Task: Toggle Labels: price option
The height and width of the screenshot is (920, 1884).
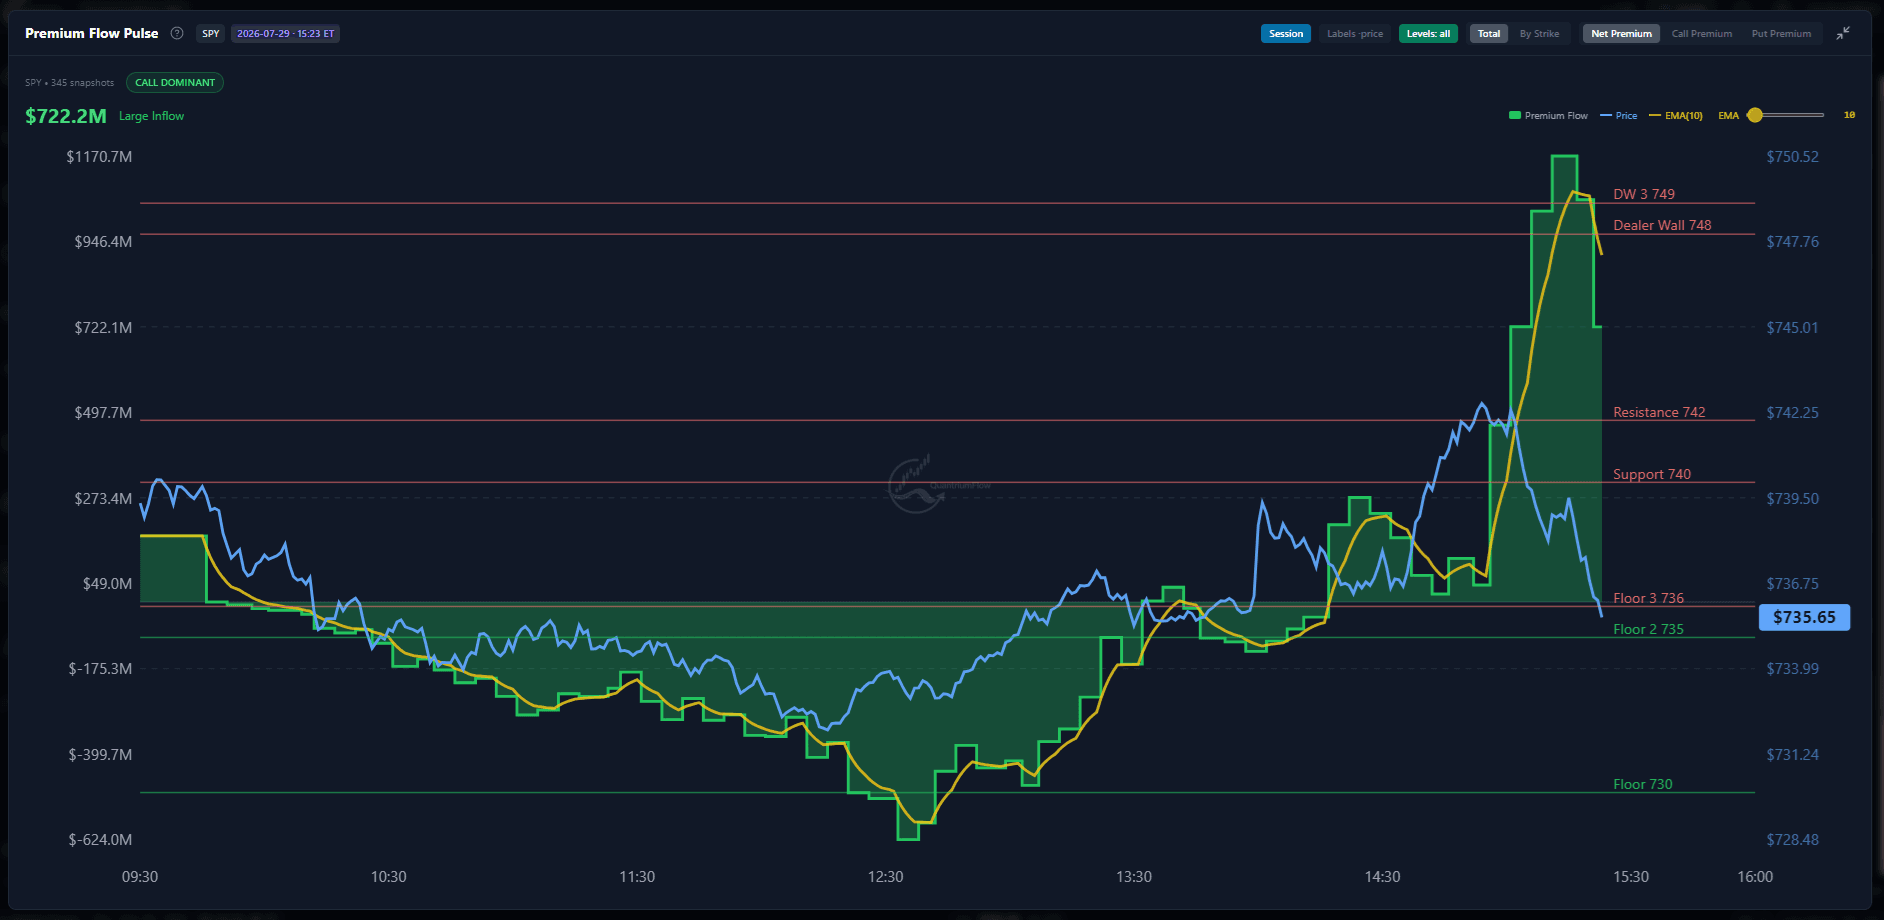Action: tap(1355, 34)
